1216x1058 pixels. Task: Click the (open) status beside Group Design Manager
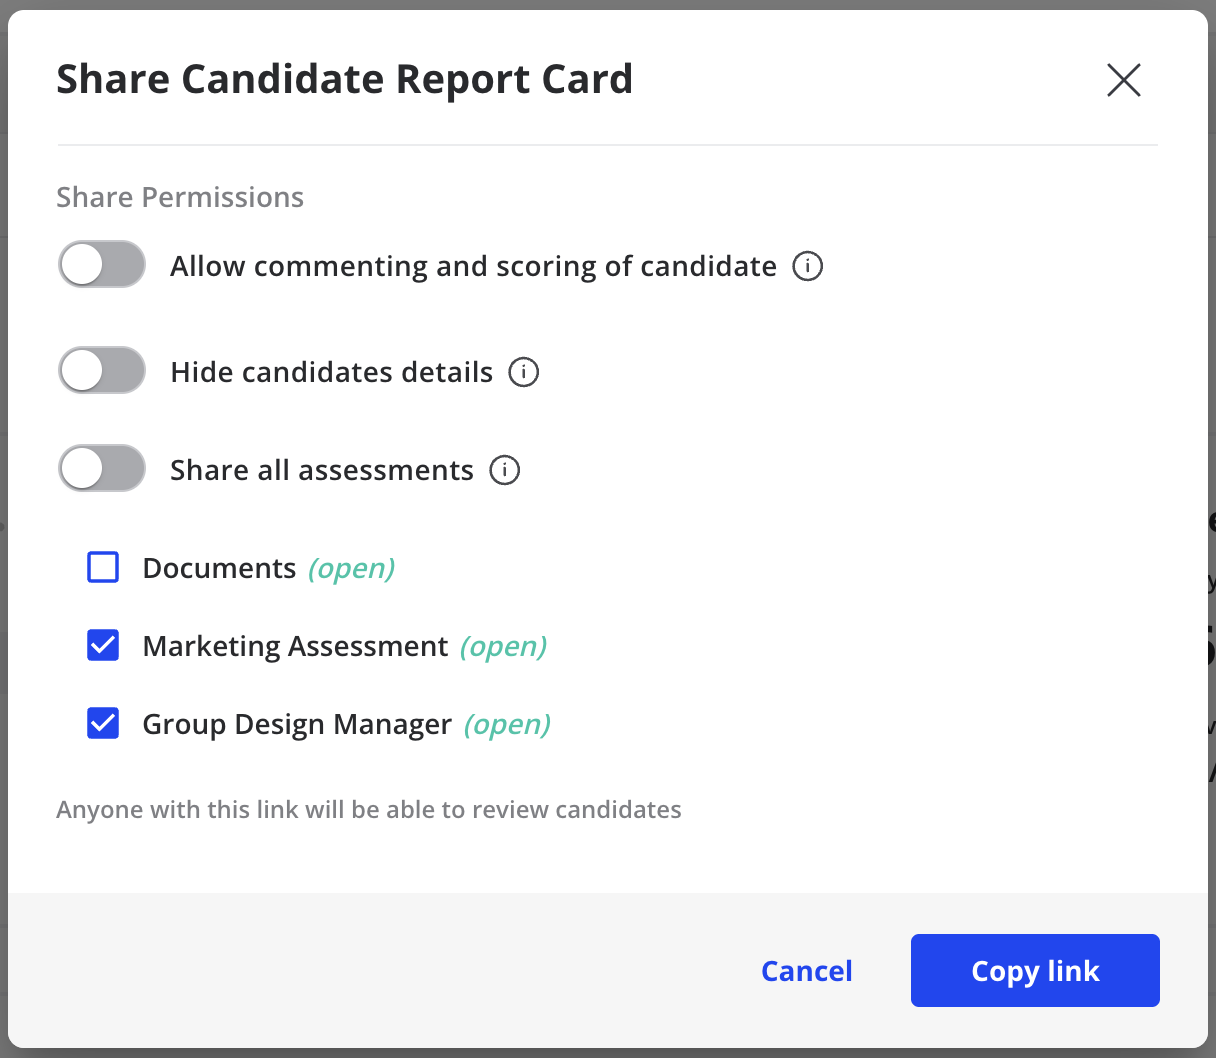point(507,724)
